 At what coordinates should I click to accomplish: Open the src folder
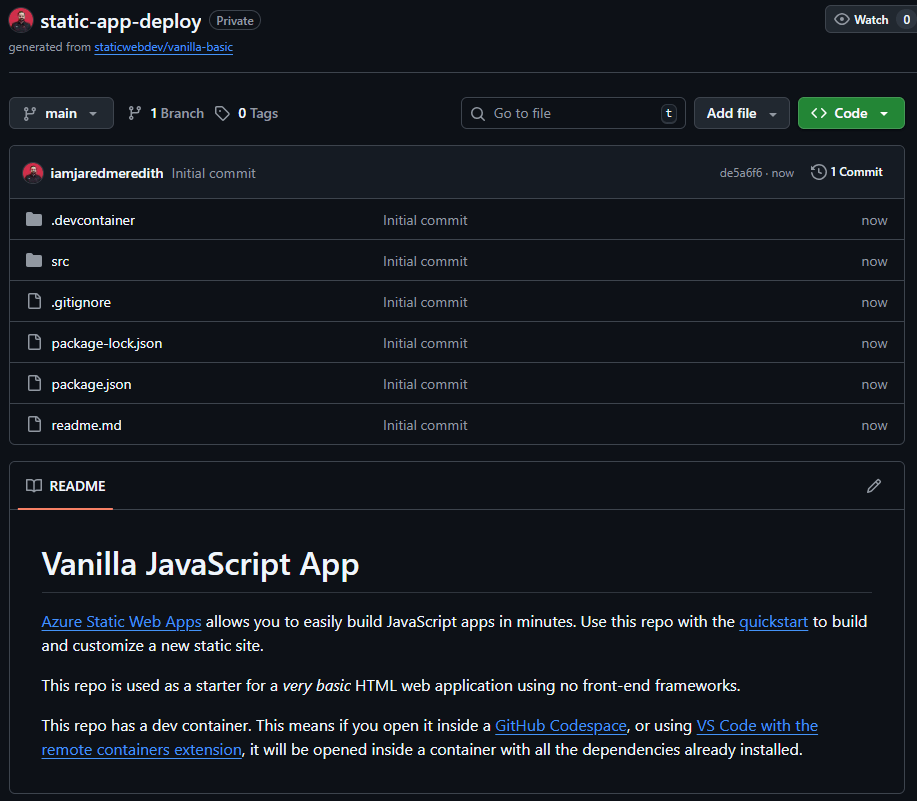(x=60, y=261)
